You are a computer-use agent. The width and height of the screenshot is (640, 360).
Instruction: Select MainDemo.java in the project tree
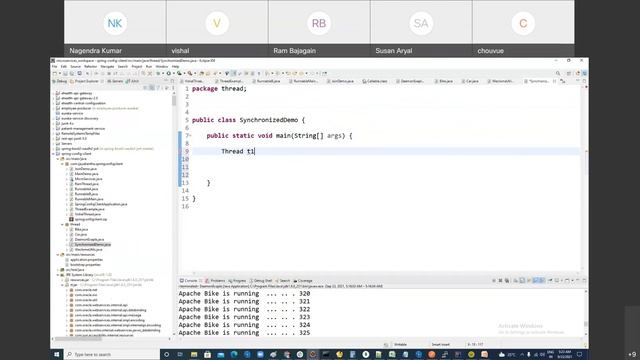pos(86,174)
